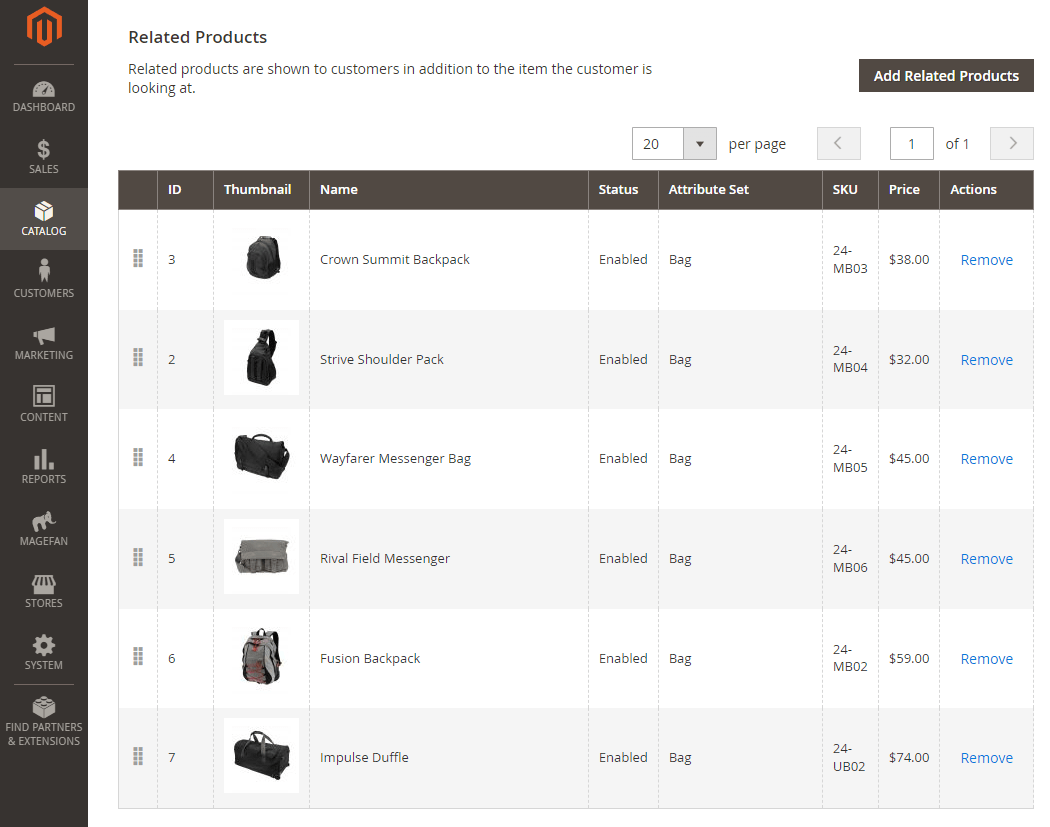1050x827 pixels.
Task: Go to previous page arrow
Action: point(838,144)
